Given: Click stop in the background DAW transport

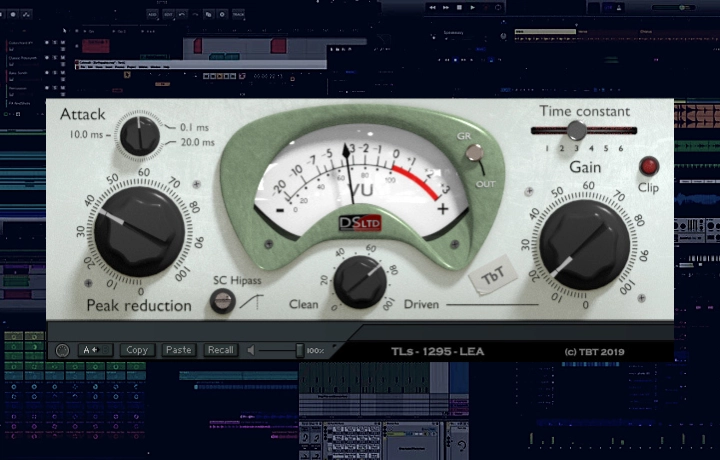Looking at the screenshot, I should [x=459, y=7].
